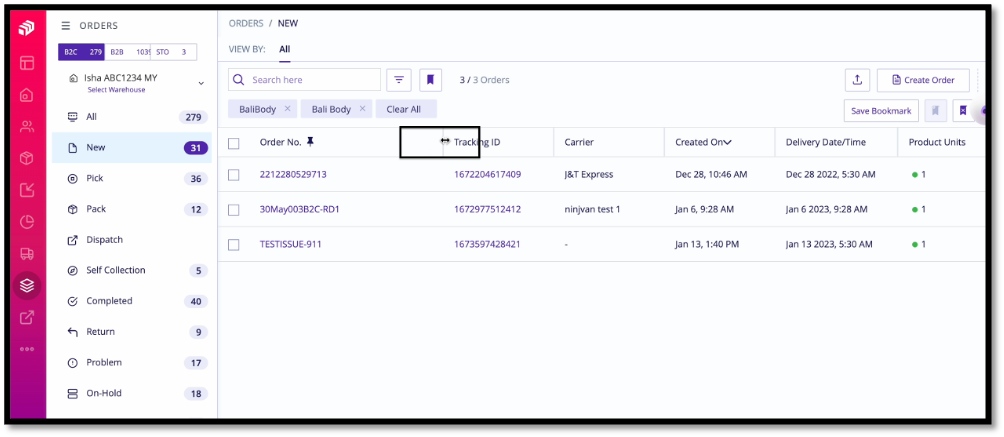Image resolution: width=1004 pixels, height=437 pixels.
Task: Open New orders in the sidebar
Action: click(x=132, y=147)
